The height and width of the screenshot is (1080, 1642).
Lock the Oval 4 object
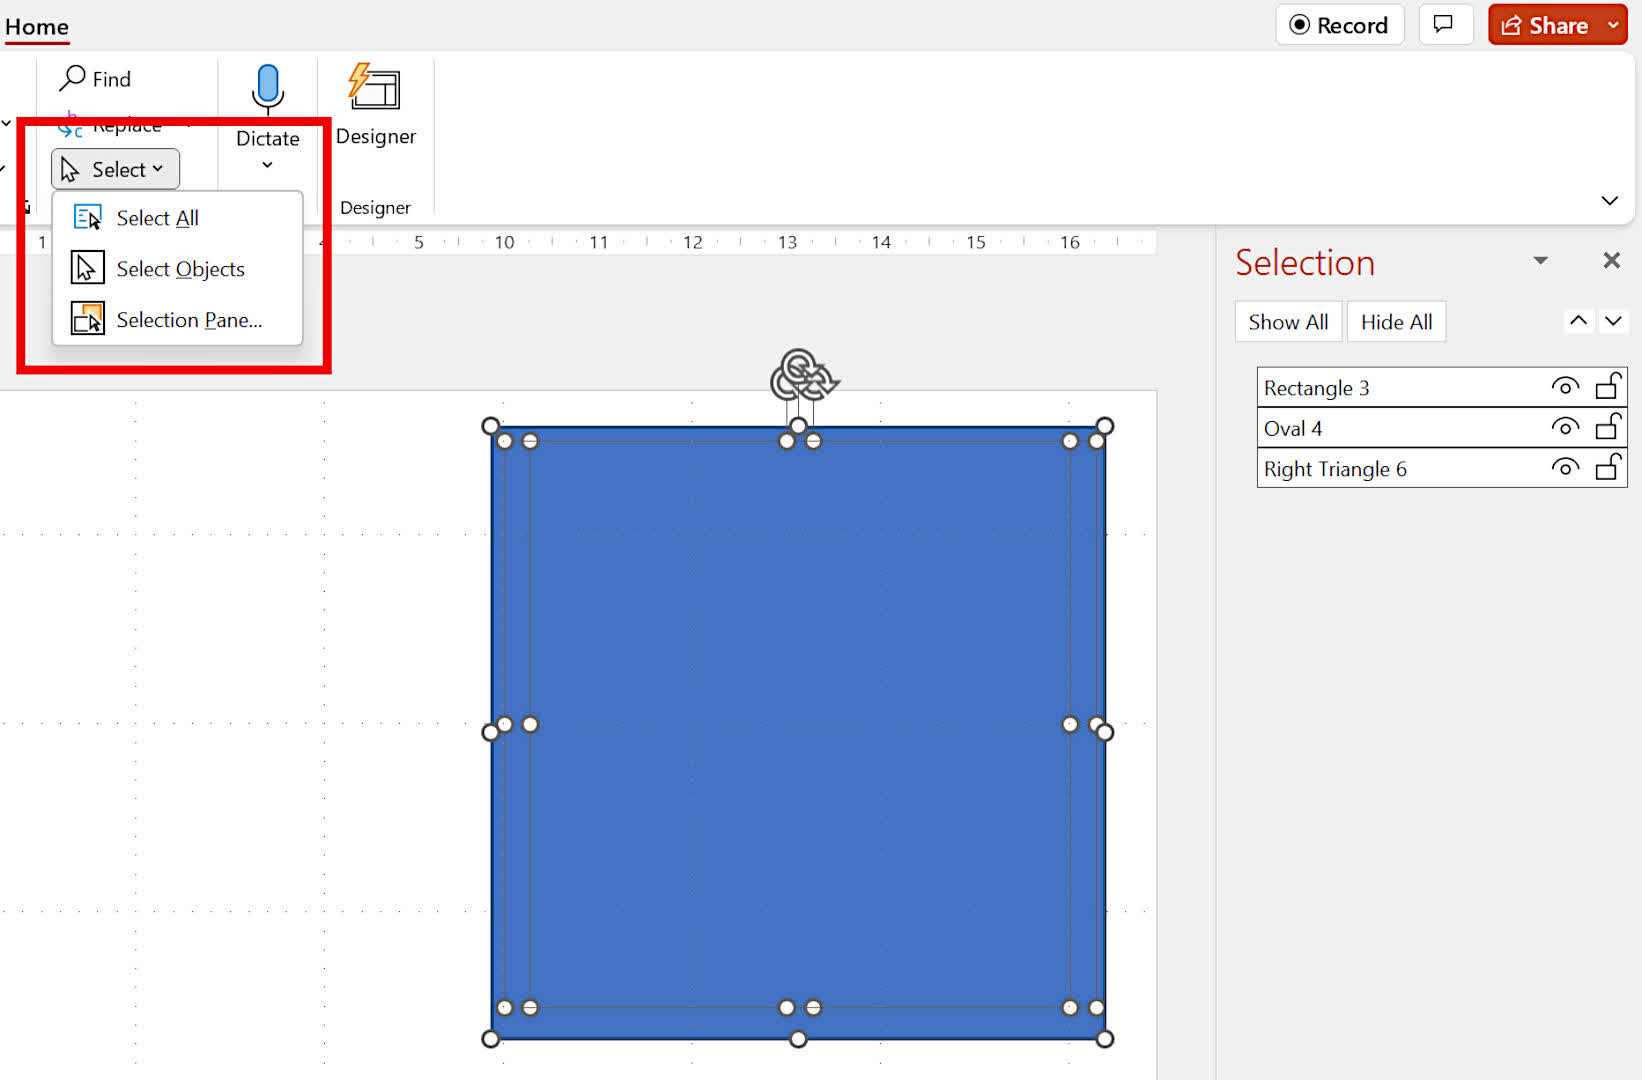click(1607, 428)
